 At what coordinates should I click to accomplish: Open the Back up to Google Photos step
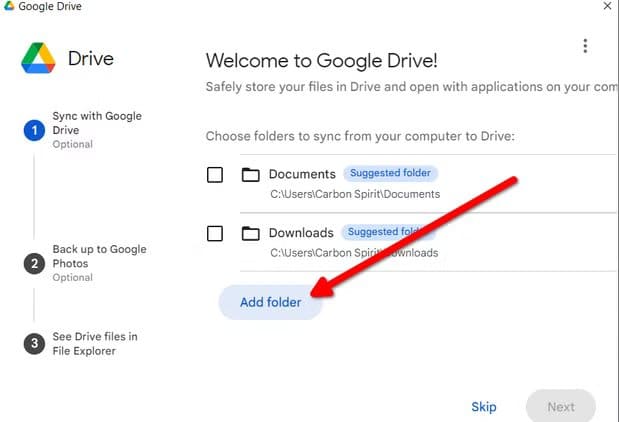pos(99,256)
